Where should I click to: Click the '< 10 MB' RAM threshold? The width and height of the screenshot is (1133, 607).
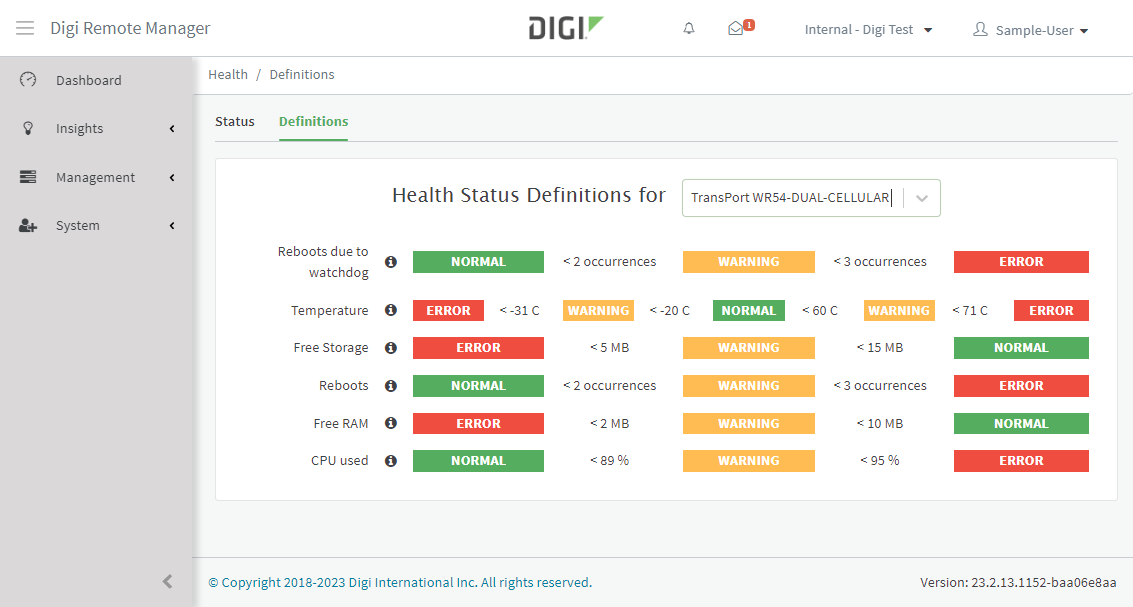click(880, 423)
